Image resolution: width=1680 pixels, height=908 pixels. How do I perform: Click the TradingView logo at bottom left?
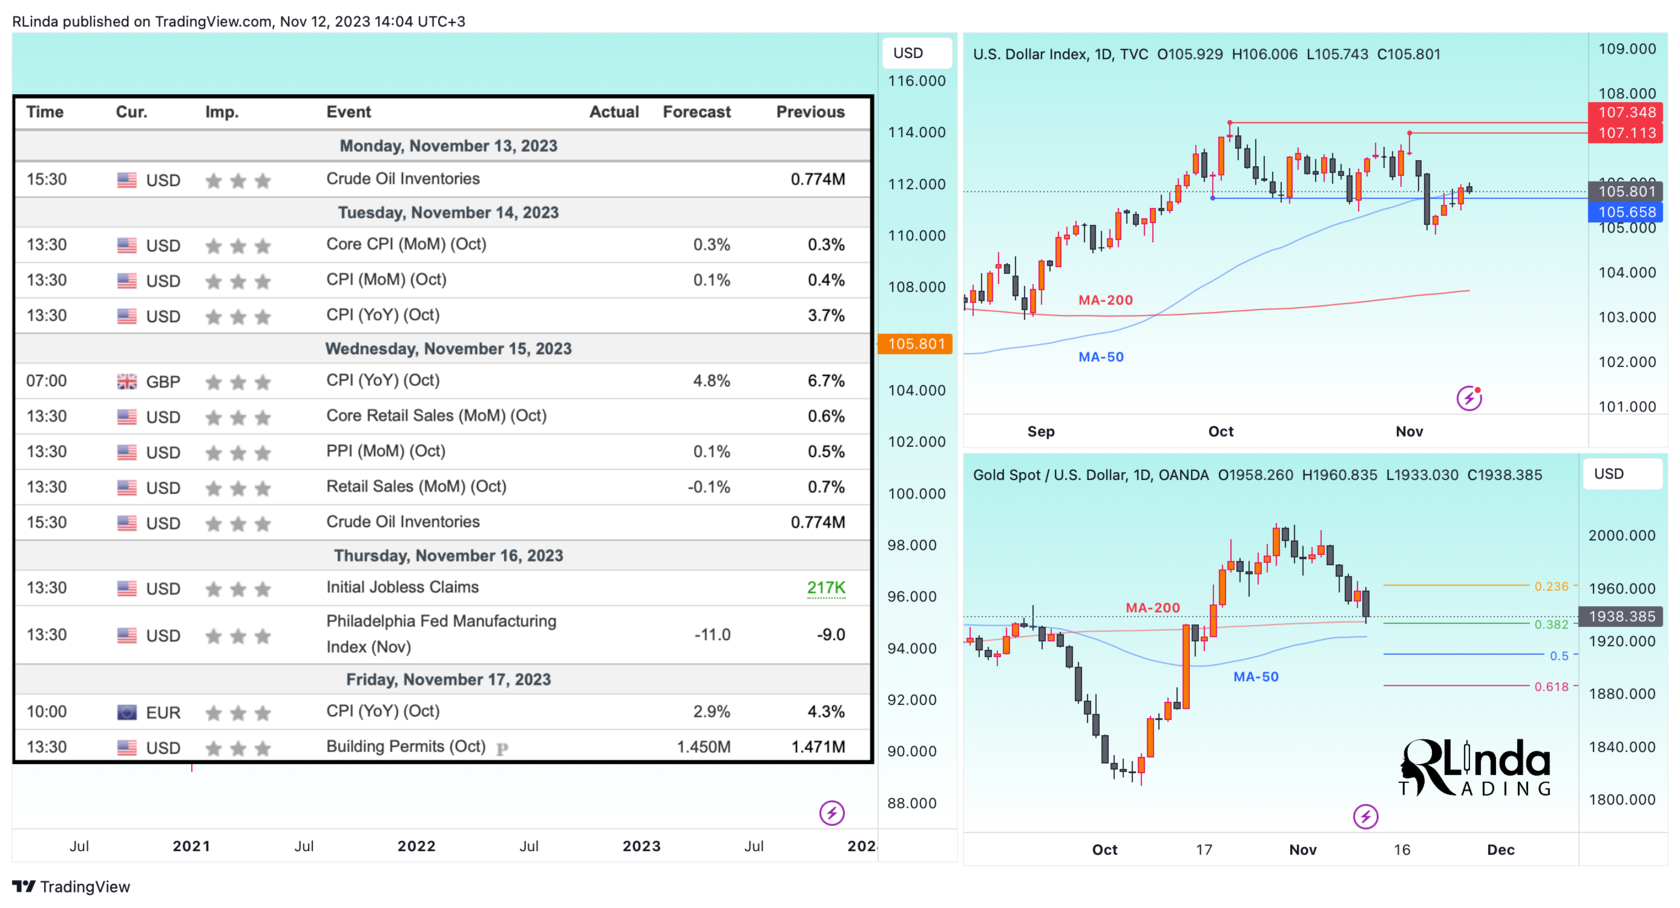click(x=71, y=887)
